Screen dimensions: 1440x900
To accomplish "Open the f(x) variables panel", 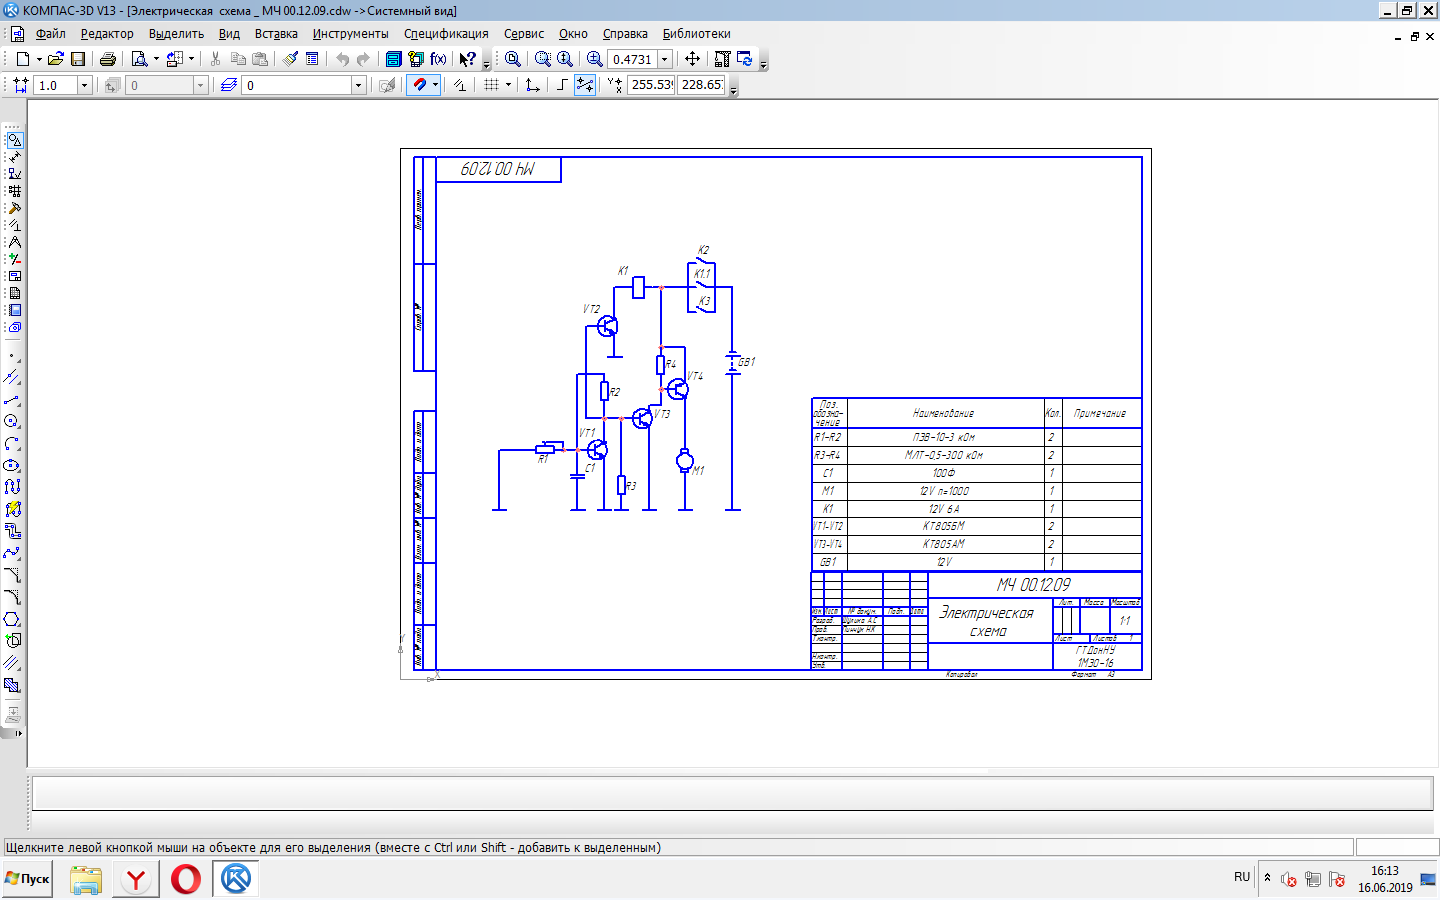I will click(x=438, y=59).
